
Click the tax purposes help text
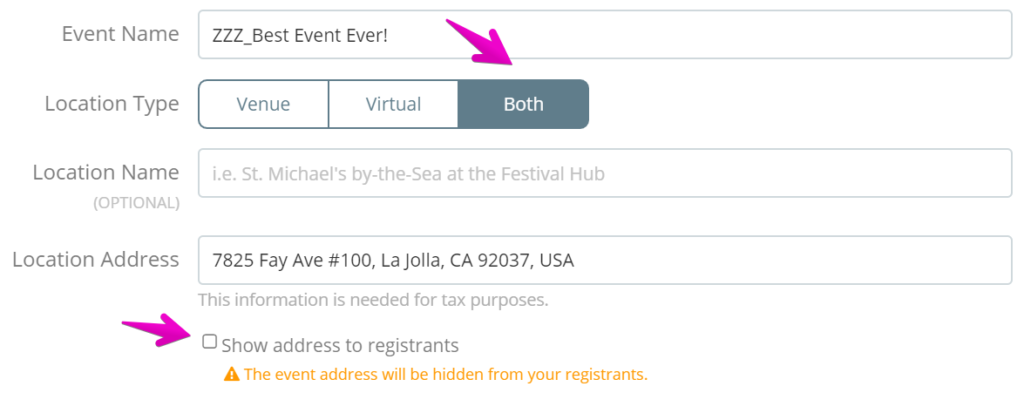click(x=373, y=300)
